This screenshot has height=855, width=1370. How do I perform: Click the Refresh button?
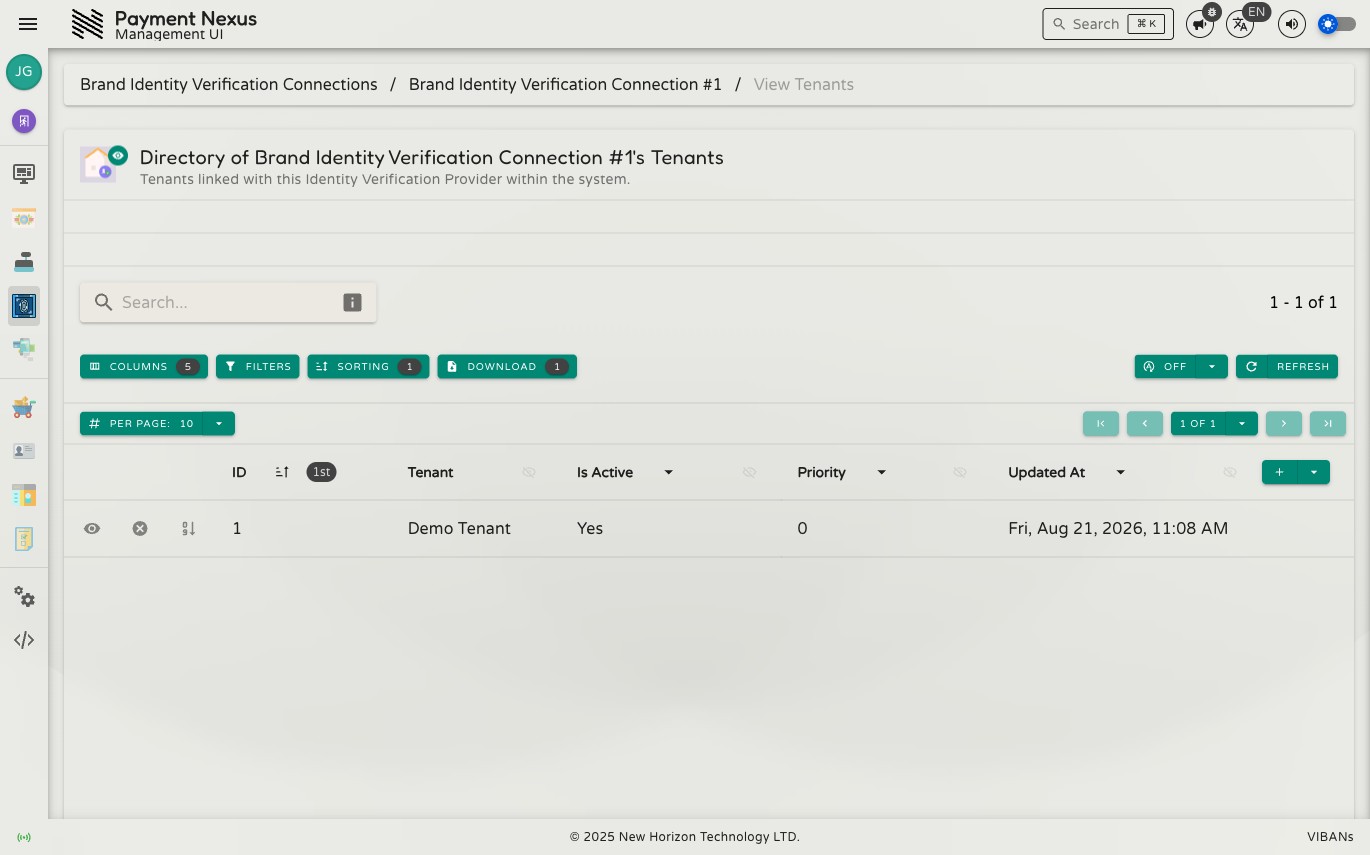1287,367
